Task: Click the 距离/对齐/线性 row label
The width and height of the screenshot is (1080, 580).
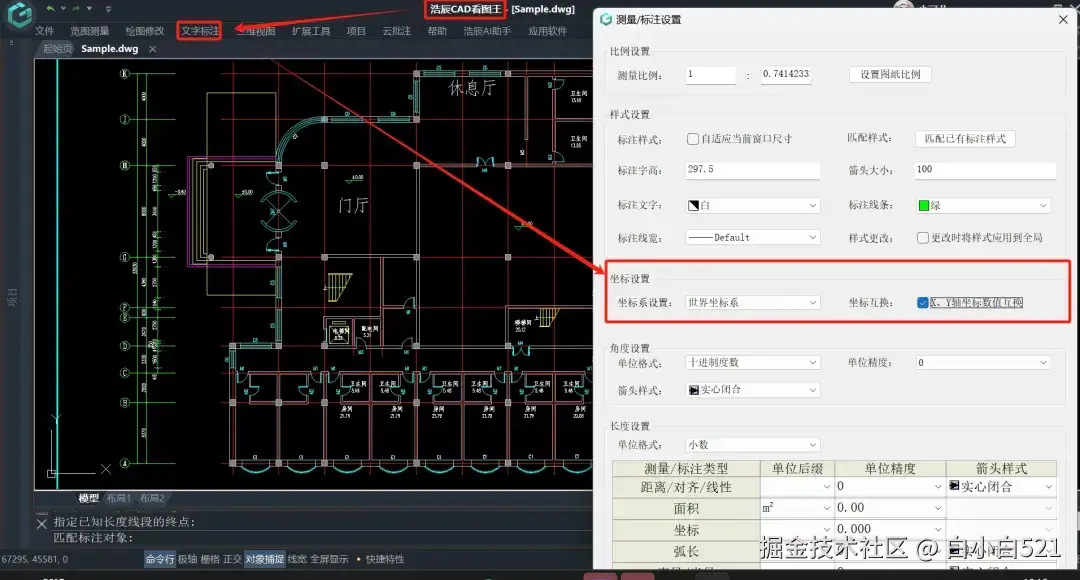Action: click(x=686, y=487)
